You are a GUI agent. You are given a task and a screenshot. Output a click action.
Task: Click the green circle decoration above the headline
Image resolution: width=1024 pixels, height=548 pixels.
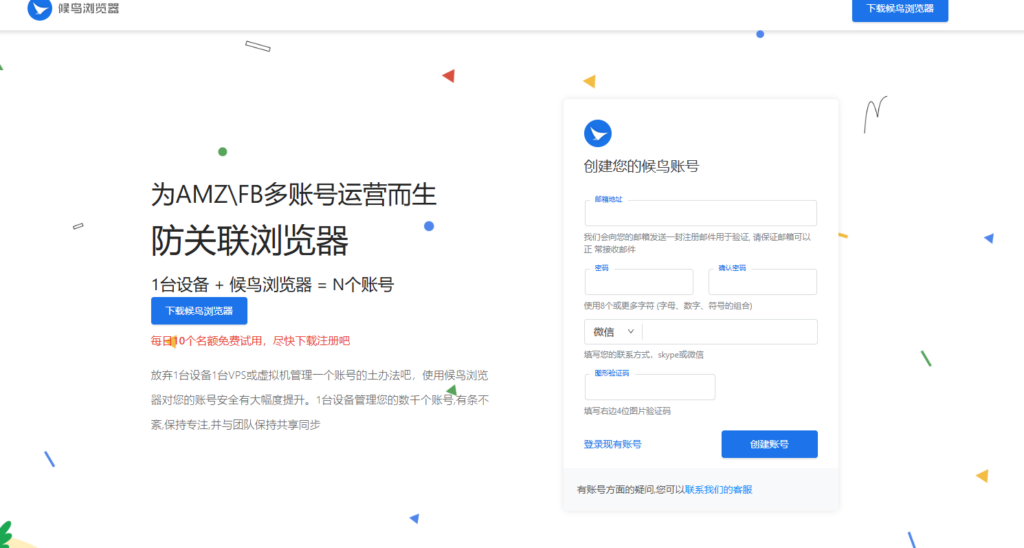point(222,152)
